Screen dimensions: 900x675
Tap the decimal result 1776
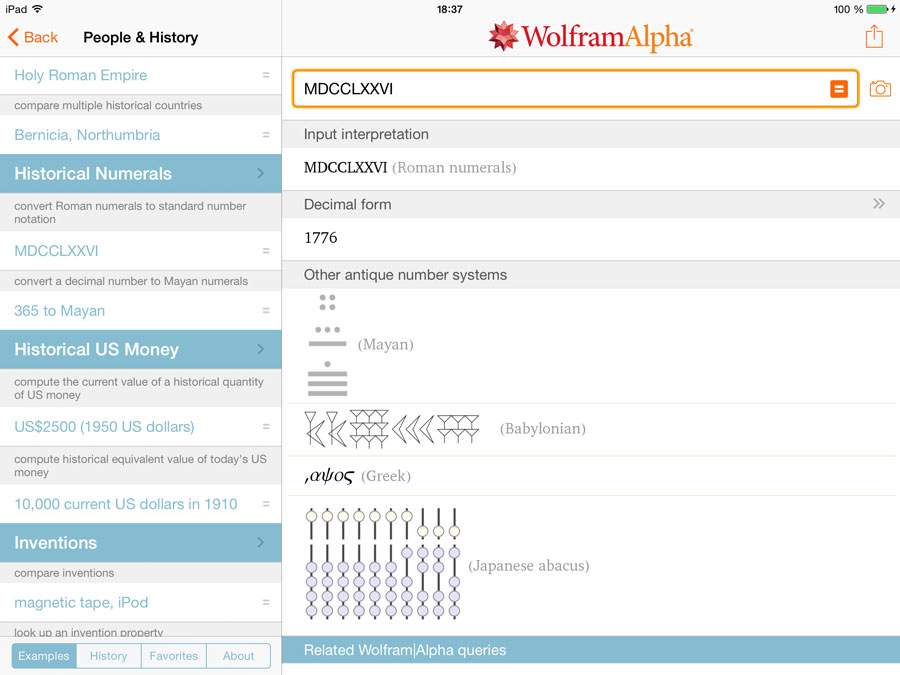coord(321,238)
